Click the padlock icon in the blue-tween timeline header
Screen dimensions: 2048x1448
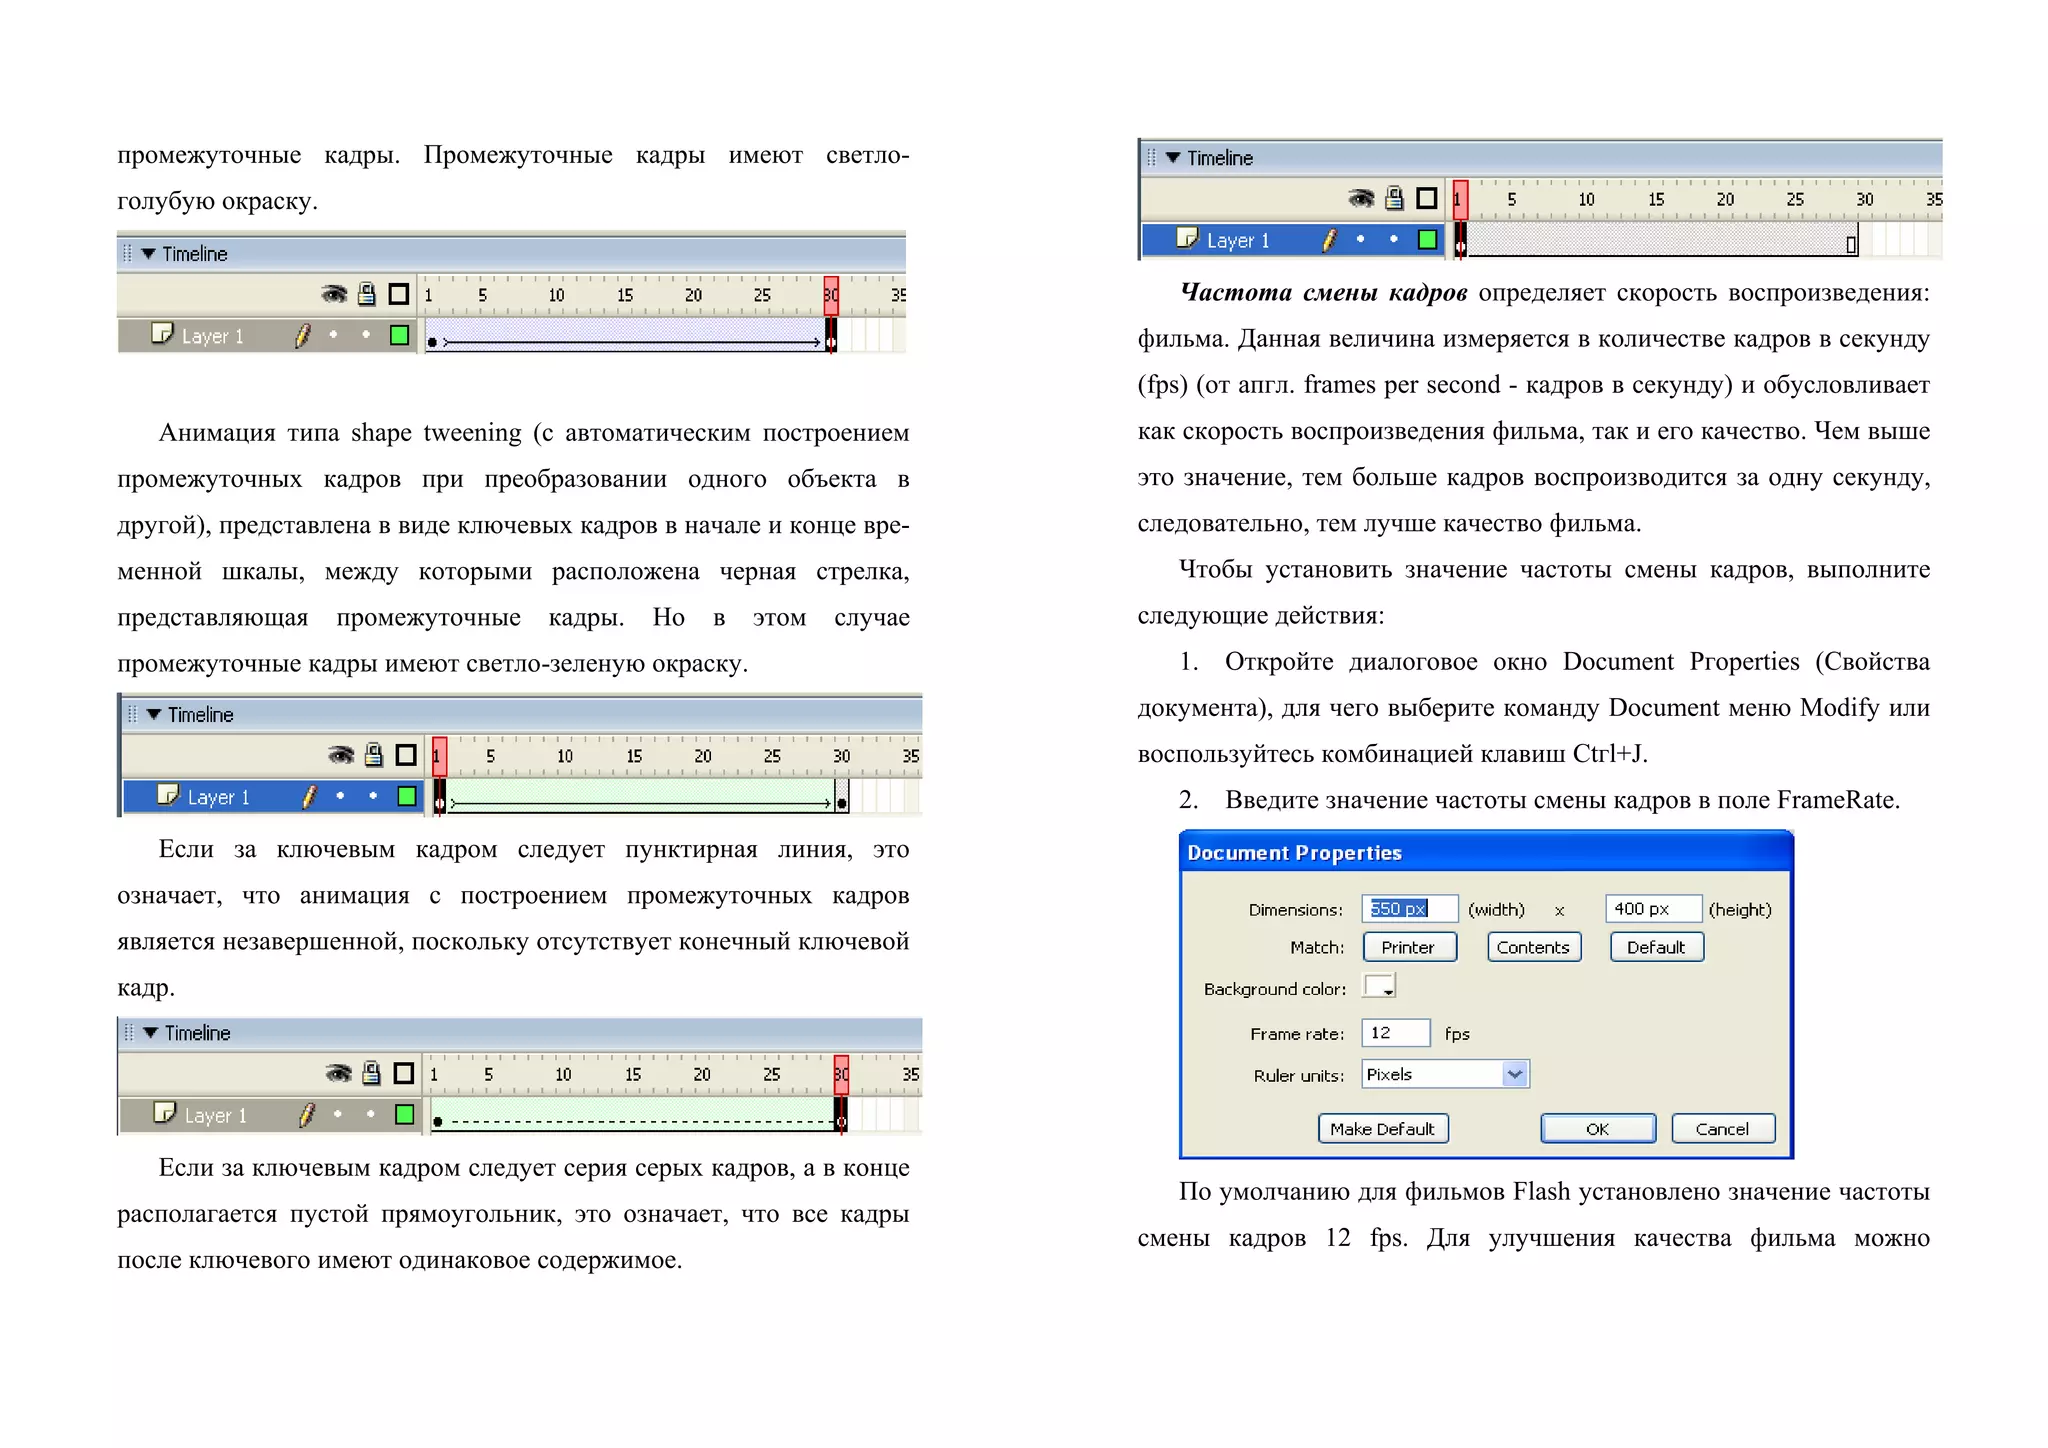coord(367,294)
